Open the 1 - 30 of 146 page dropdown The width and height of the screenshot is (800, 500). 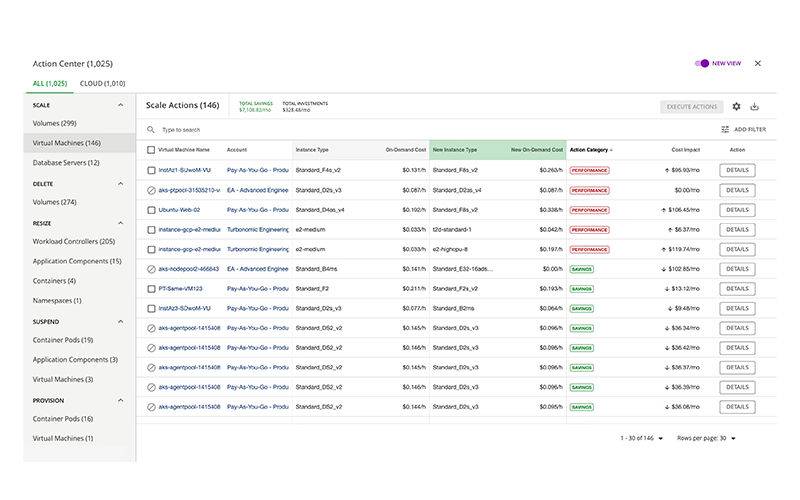pyautogui.click(x=660, y=438)
